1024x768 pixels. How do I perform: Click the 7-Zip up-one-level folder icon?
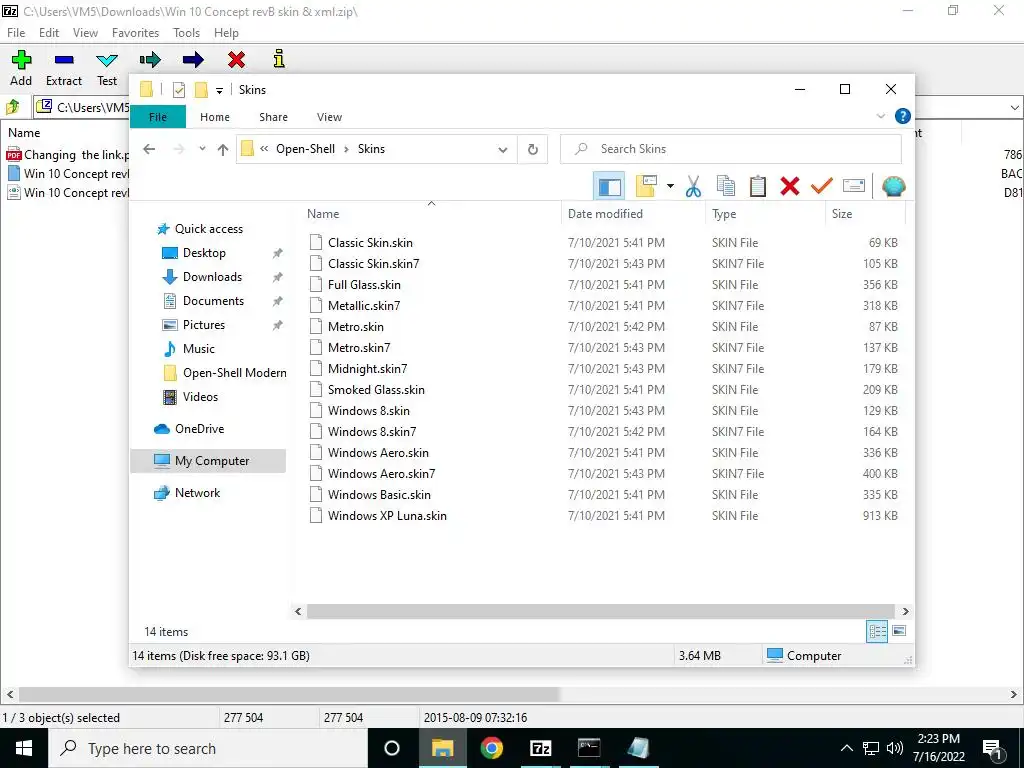point(13,106)
